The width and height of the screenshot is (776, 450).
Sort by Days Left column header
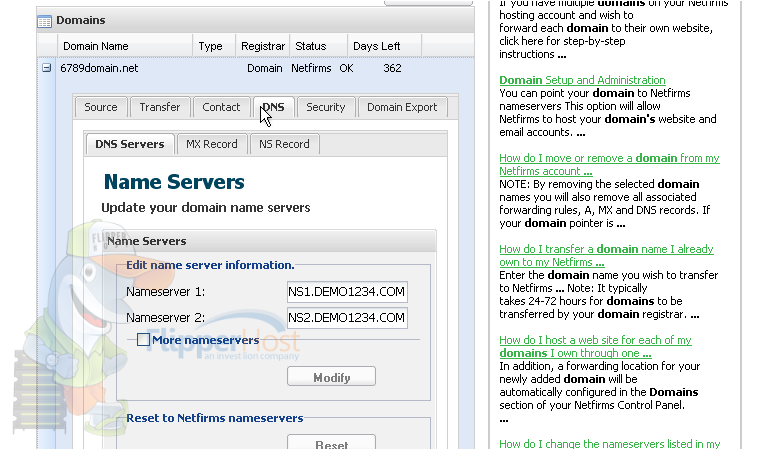[384, 46]
